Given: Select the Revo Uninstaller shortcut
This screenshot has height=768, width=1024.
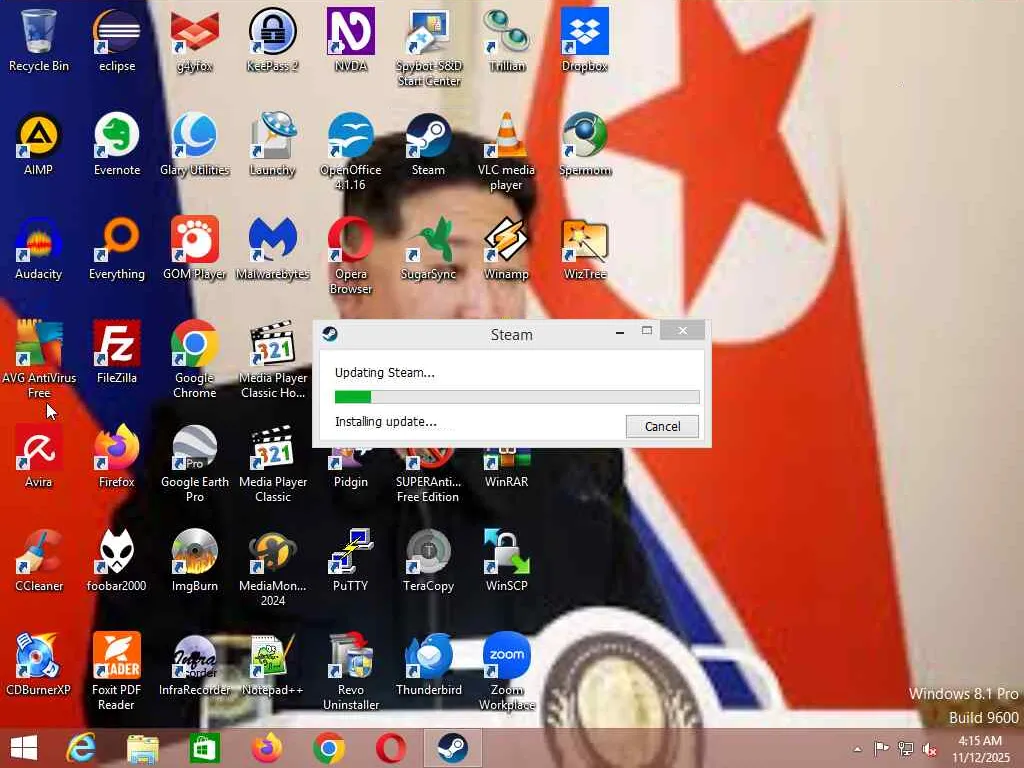Looking at the screenshot, I should [351, 671].
